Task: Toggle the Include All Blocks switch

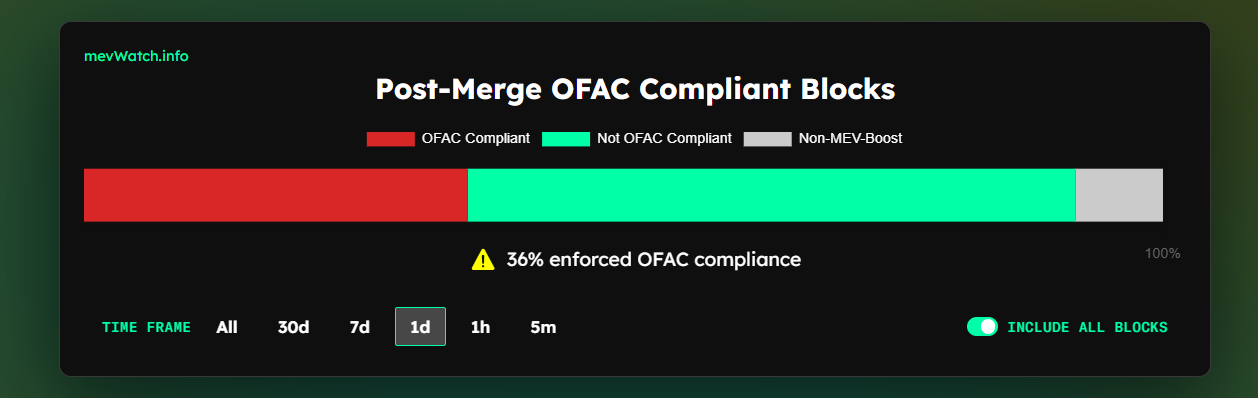Action: point(982,327)
